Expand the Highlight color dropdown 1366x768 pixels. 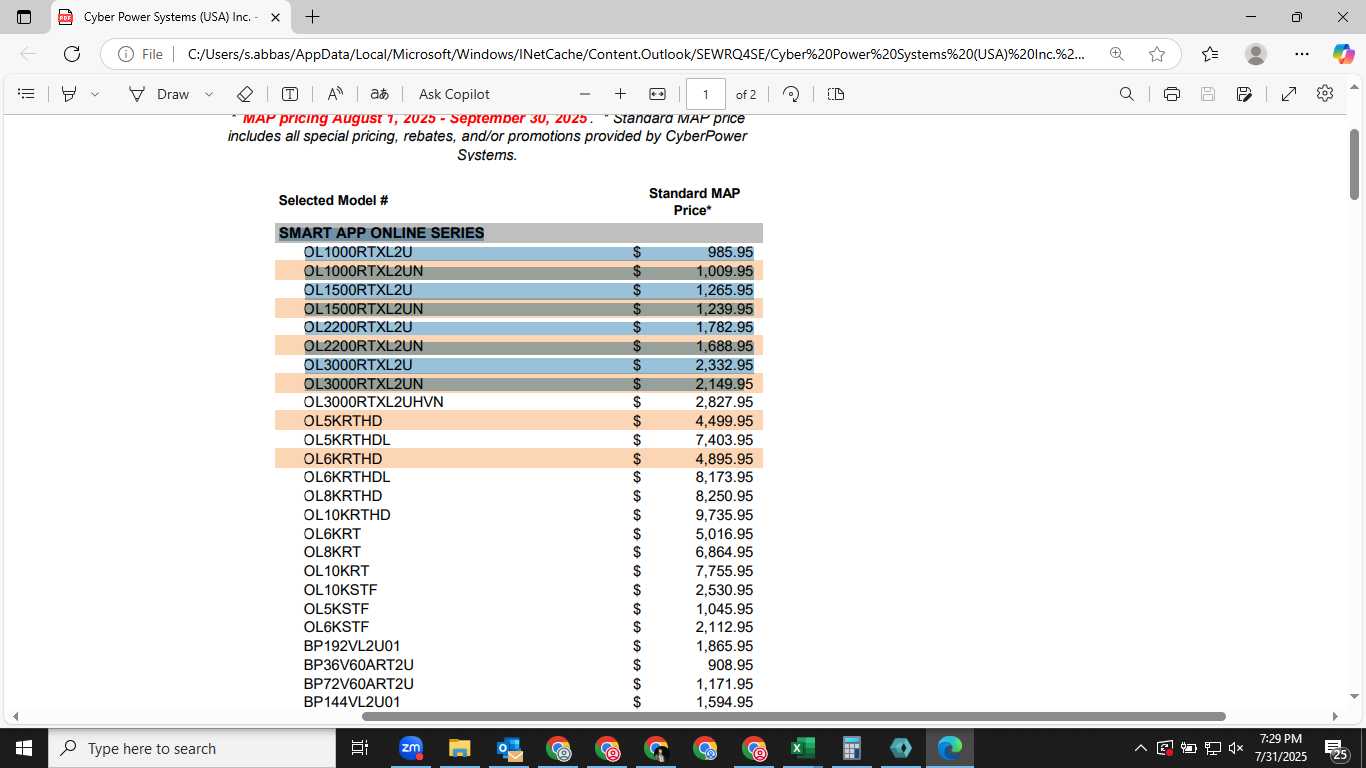[x=95, y=94]
